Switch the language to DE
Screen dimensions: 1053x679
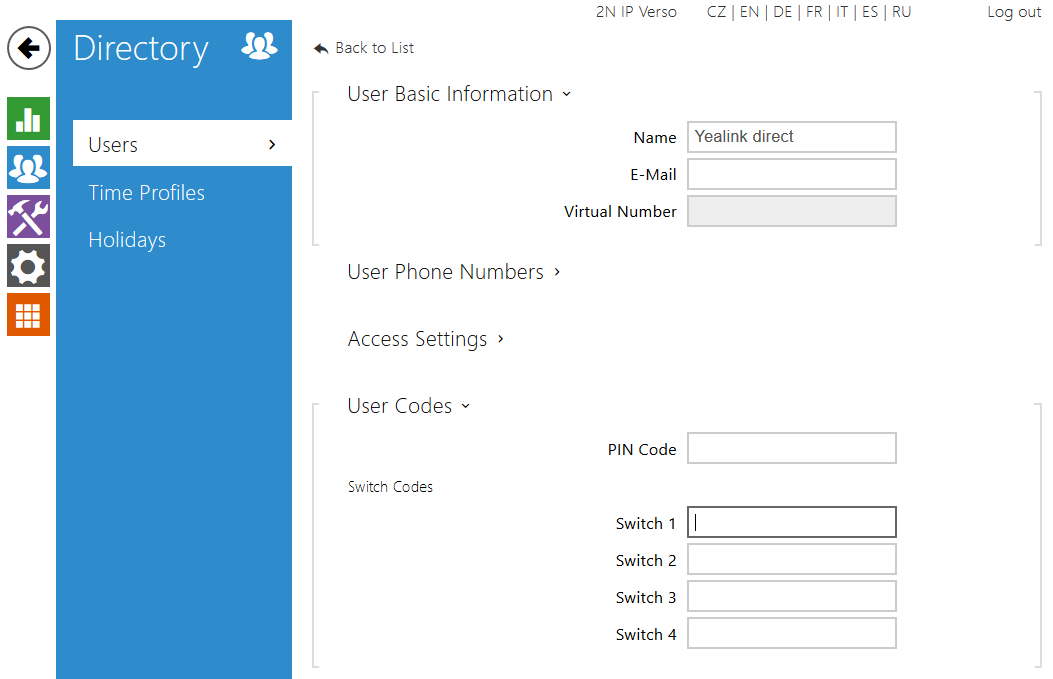pyautogui.click(x=782, y=12)
